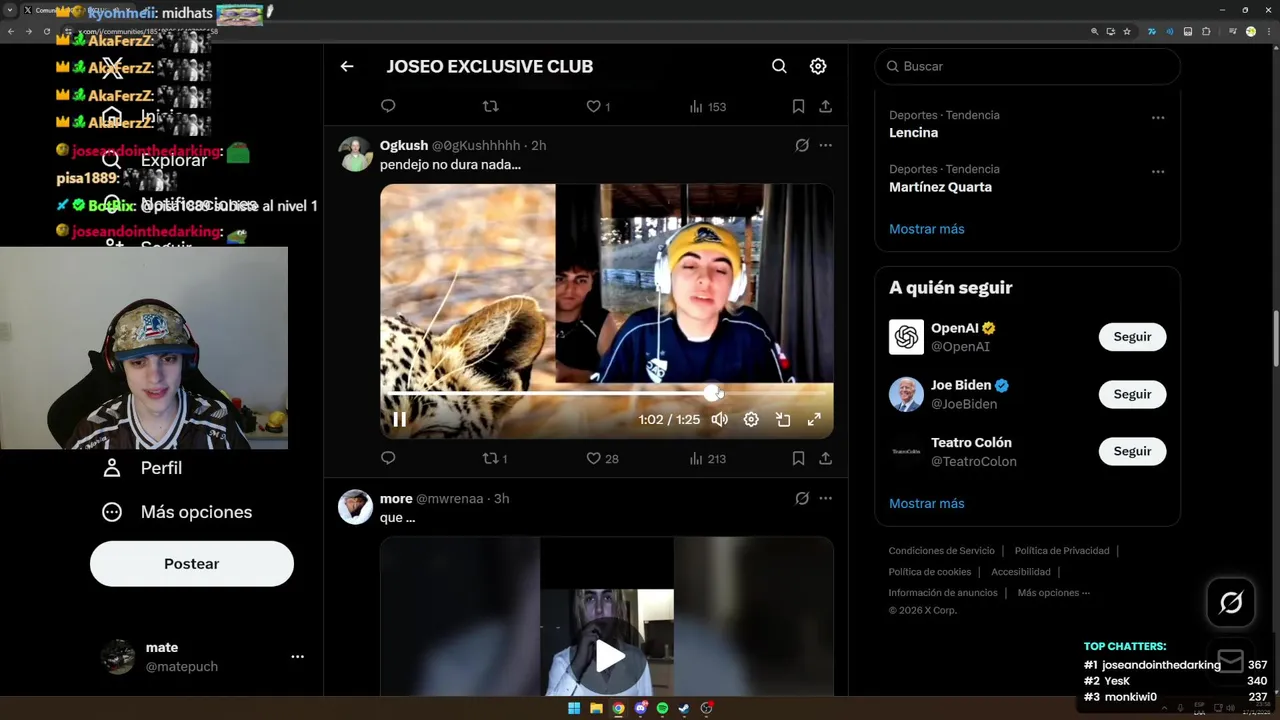
Task: Follow Teatro Colón with the Seguir button
Action: [1132, 451]
